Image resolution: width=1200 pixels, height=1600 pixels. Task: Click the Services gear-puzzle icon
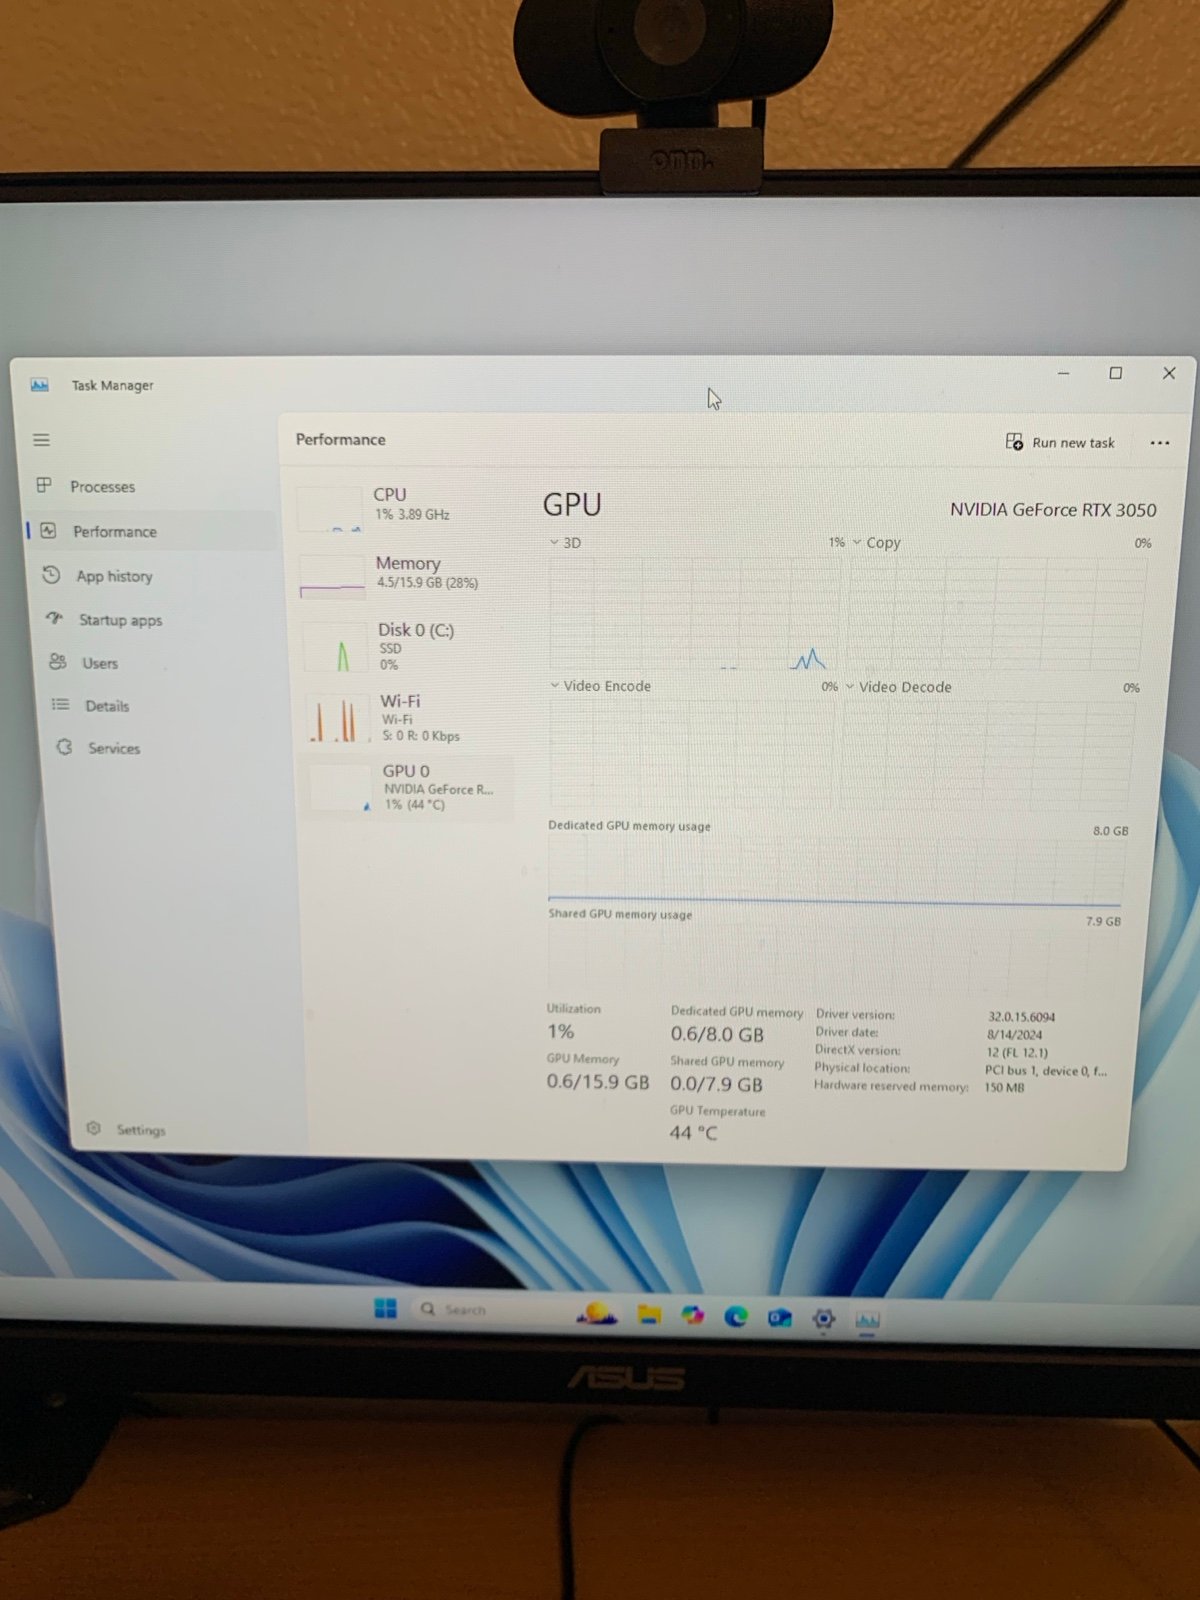[x=65, y=747]
